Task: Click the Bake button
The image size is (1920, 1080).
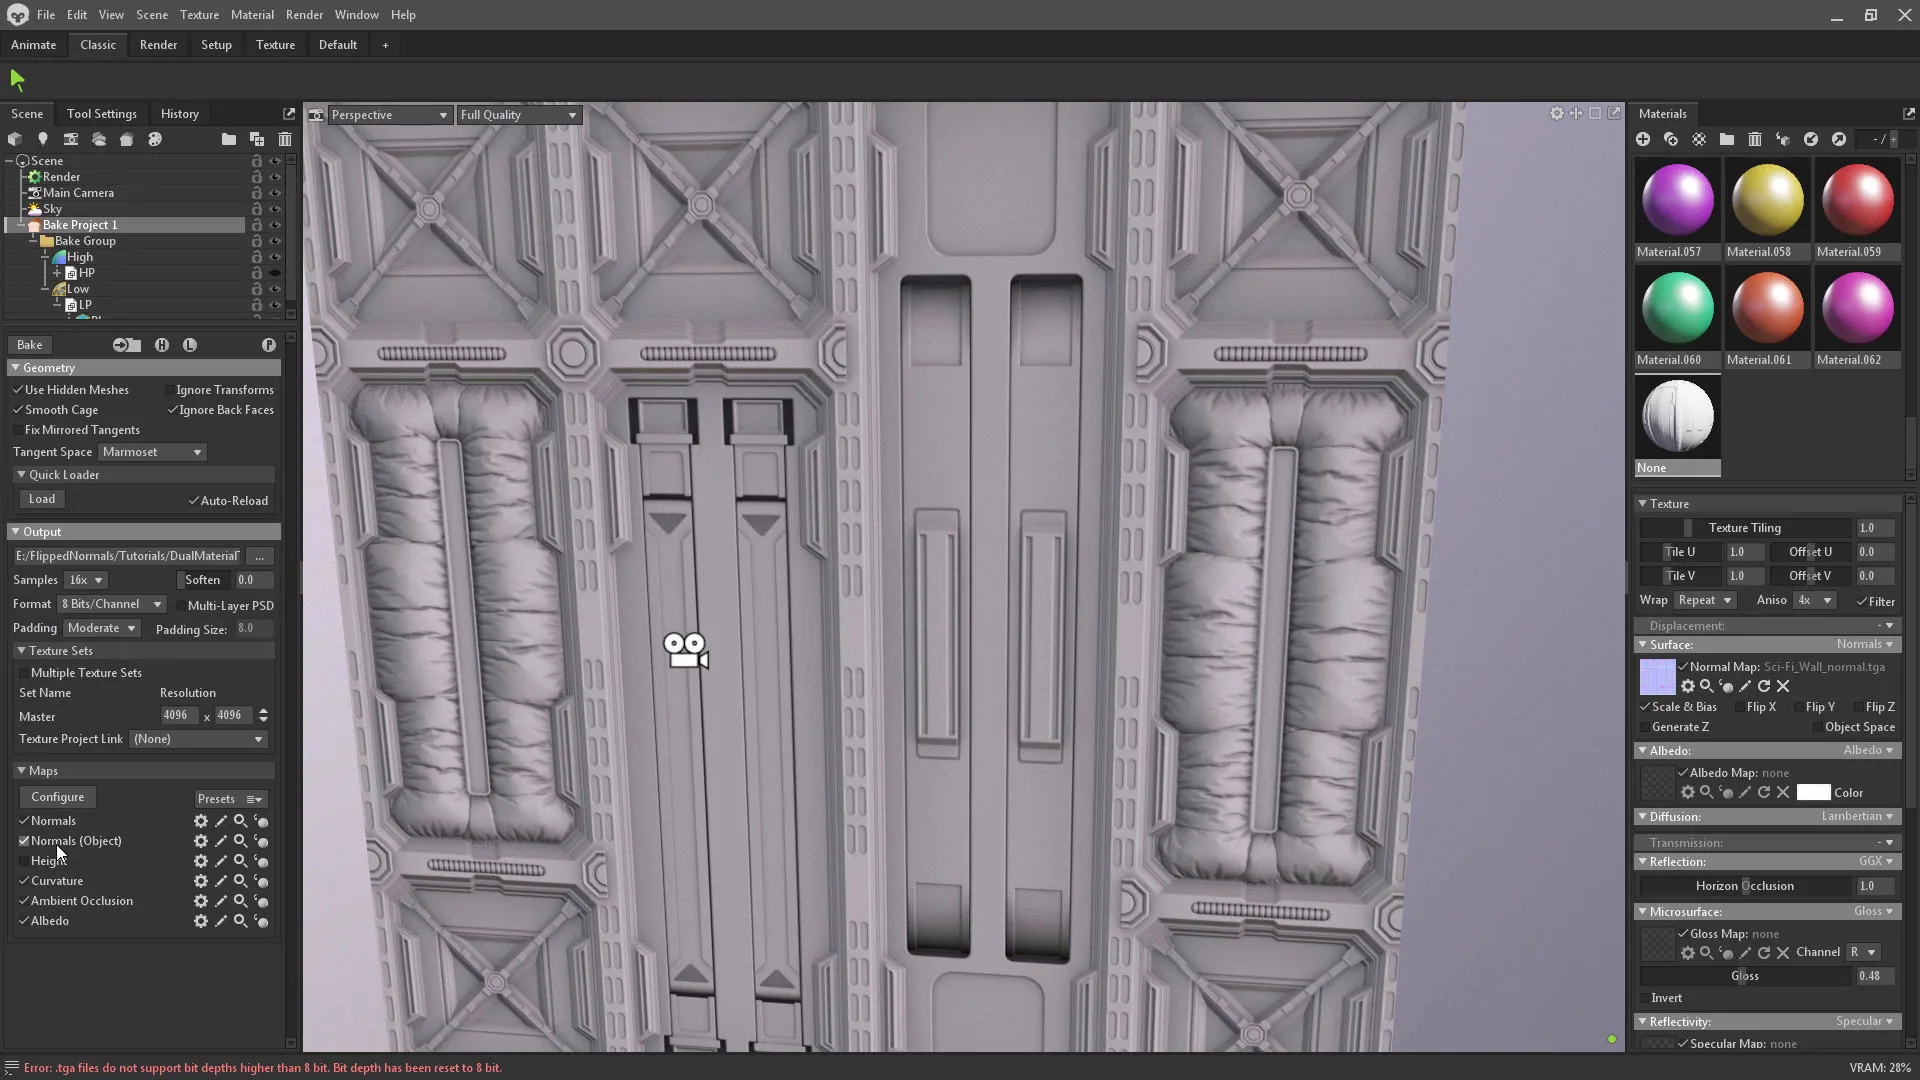Action: (30, 345)
